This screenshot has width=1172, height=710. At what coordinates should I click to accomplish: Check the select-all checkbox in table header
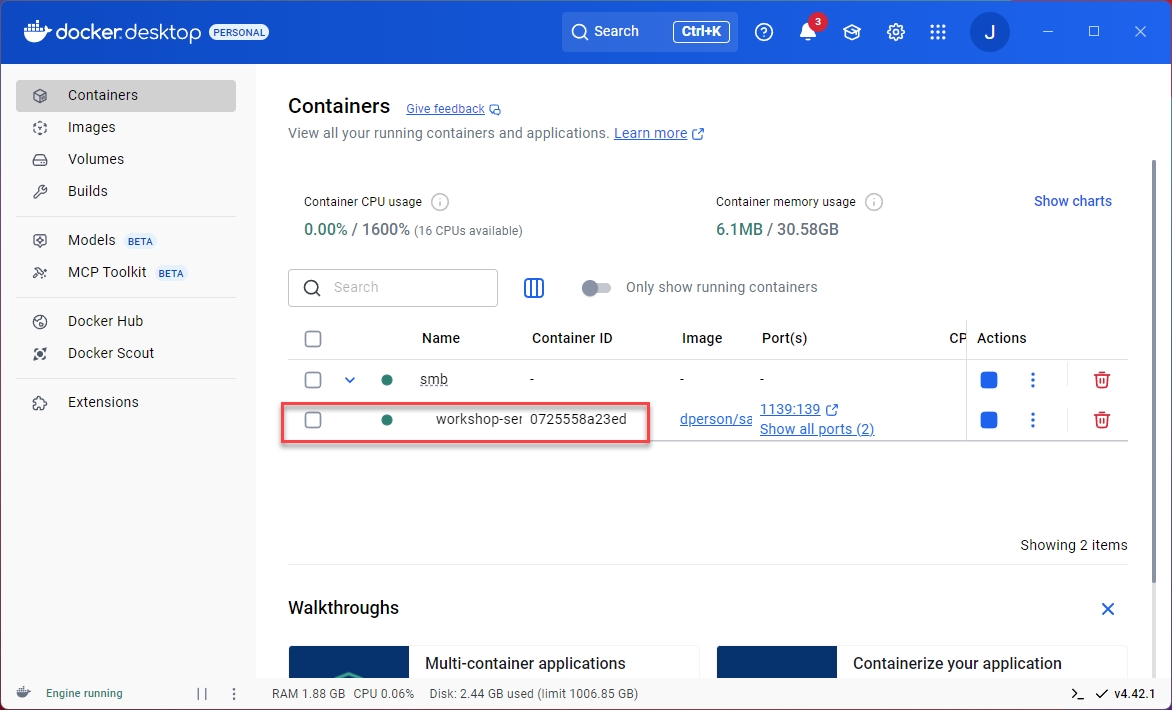[x=313, y=339]
